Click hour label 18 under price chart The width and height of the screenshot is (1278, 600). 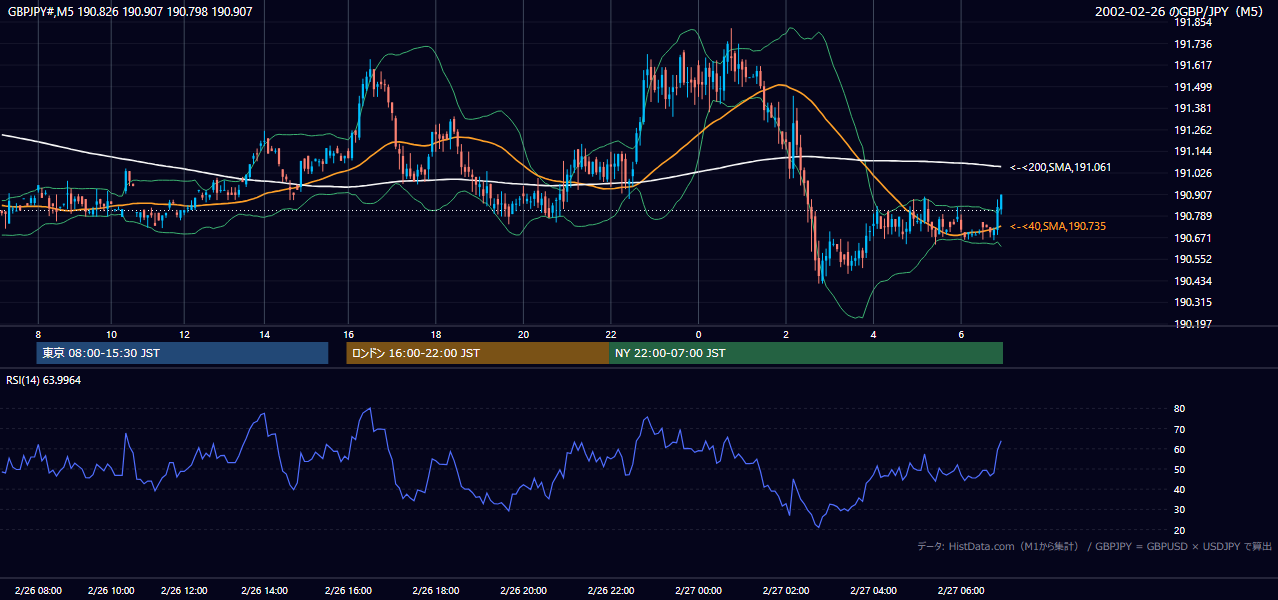(436, 334)
